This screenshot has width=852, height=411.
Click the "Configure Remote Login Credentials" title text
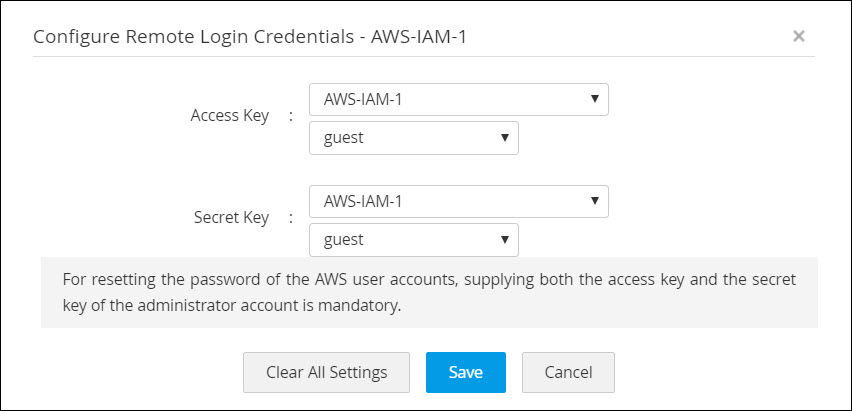(x=198, y=37)
